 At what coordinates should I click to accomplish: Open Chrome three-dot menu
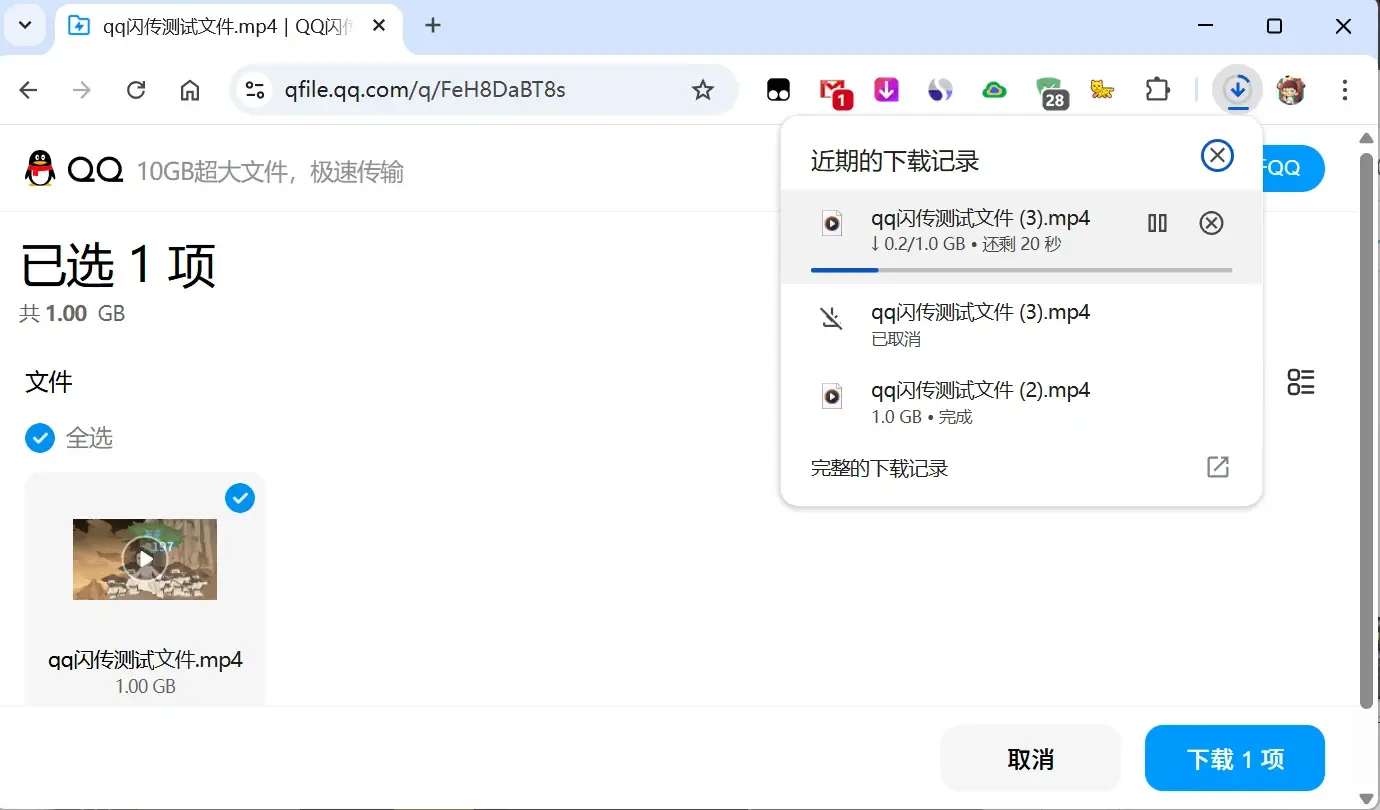(x=1345, y=90)
